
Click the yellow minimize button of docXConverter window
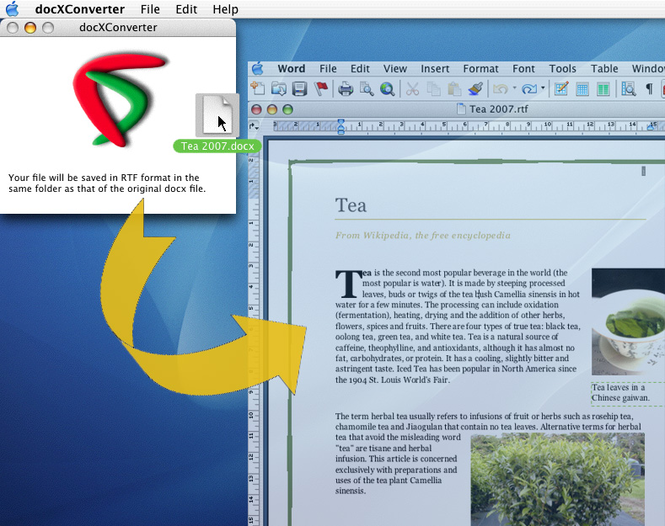click(x=30, y=28)
